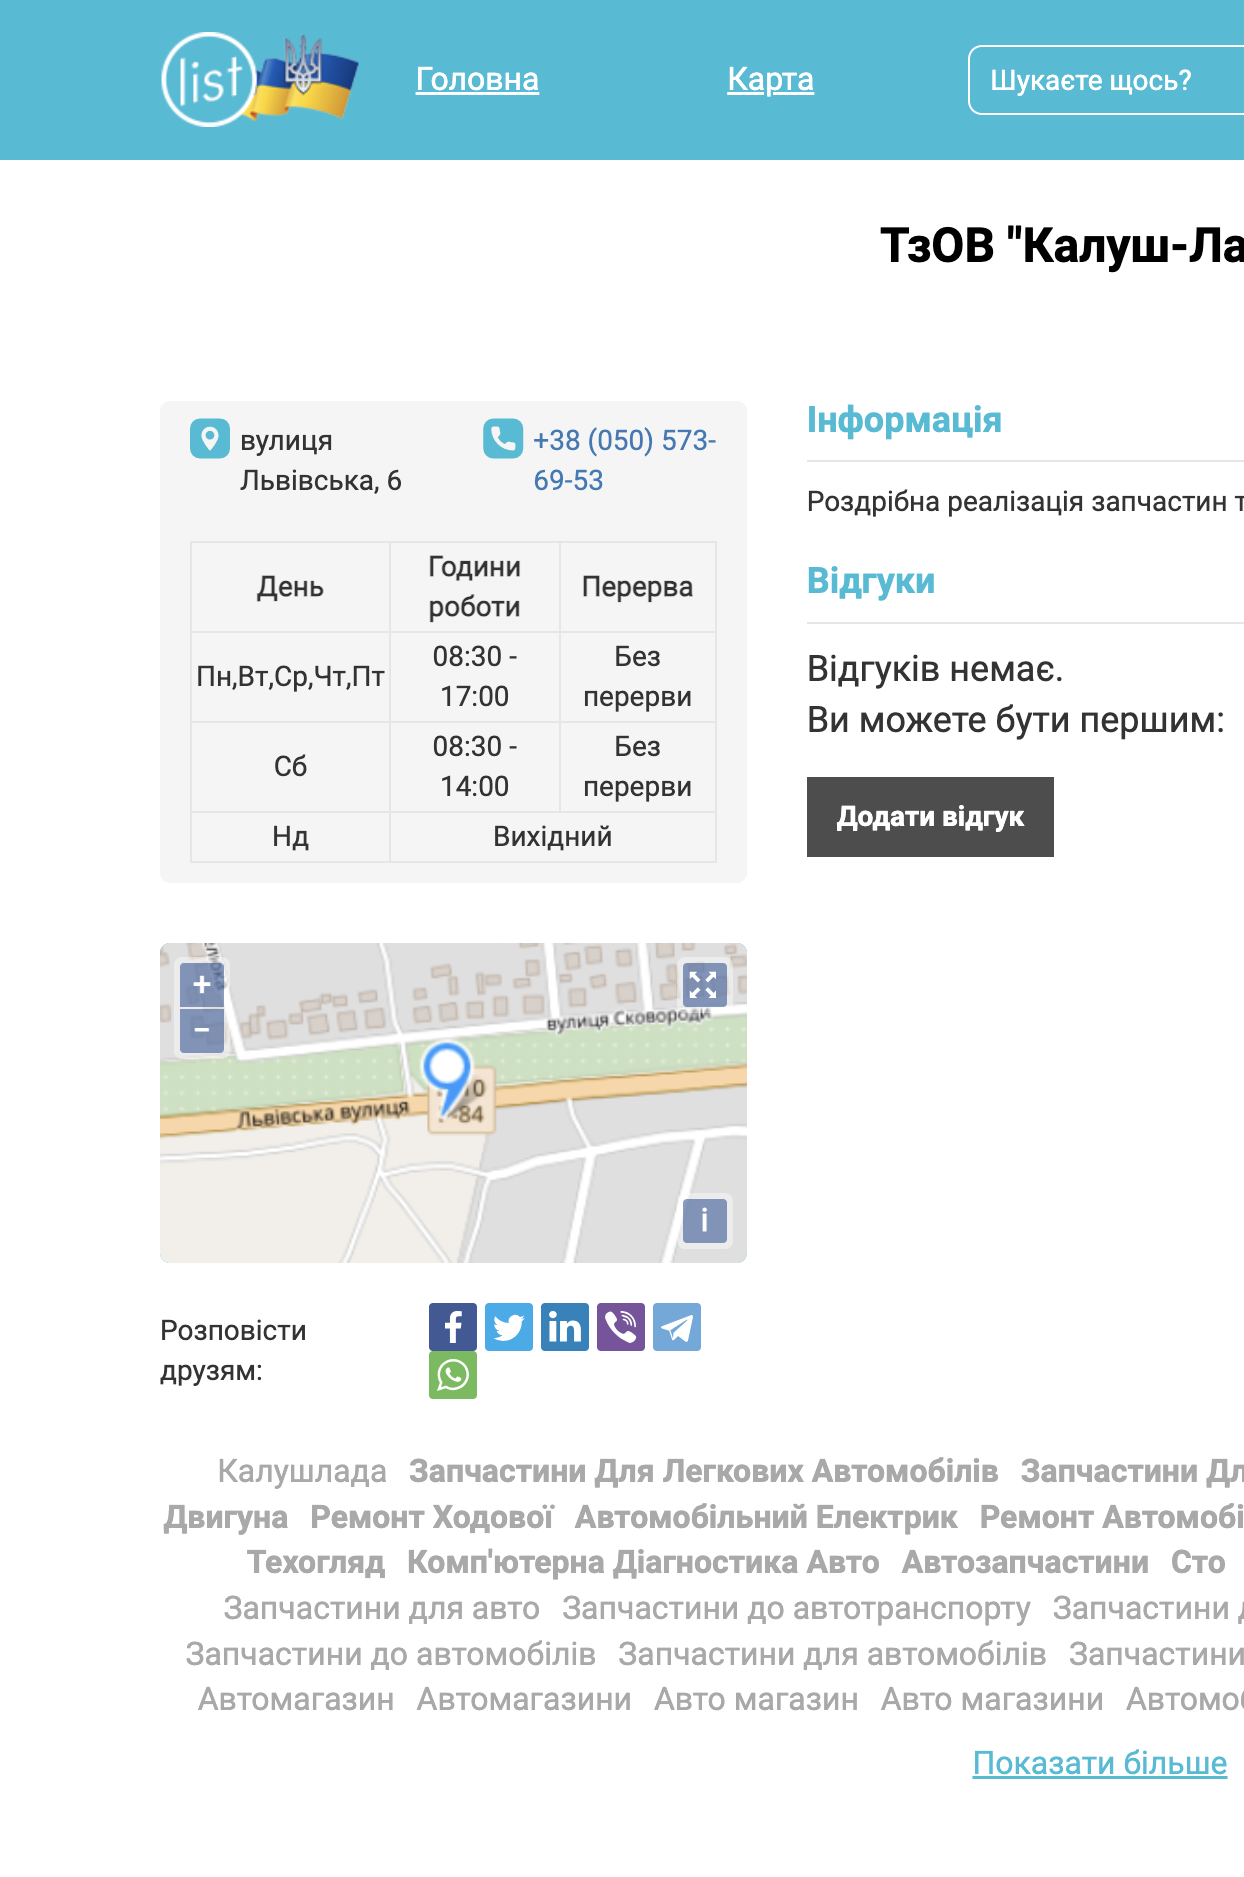Call the +38 (050) 573-69-53 number

tap(625, 460)
